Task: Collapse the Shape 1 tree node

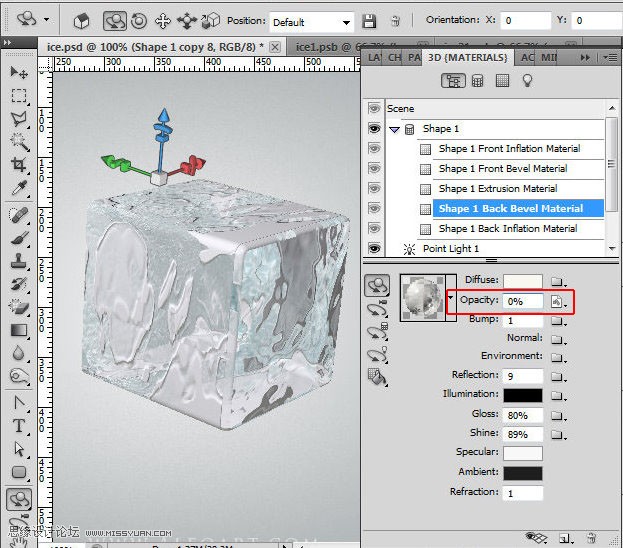Action: pos(394,130)
